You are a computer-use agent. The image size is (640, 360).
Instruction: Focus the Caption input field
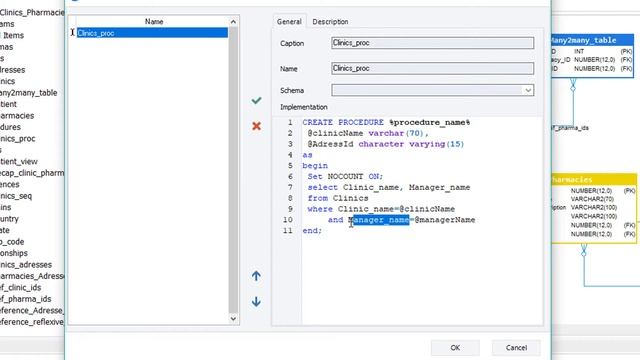[x=432, y=43]
